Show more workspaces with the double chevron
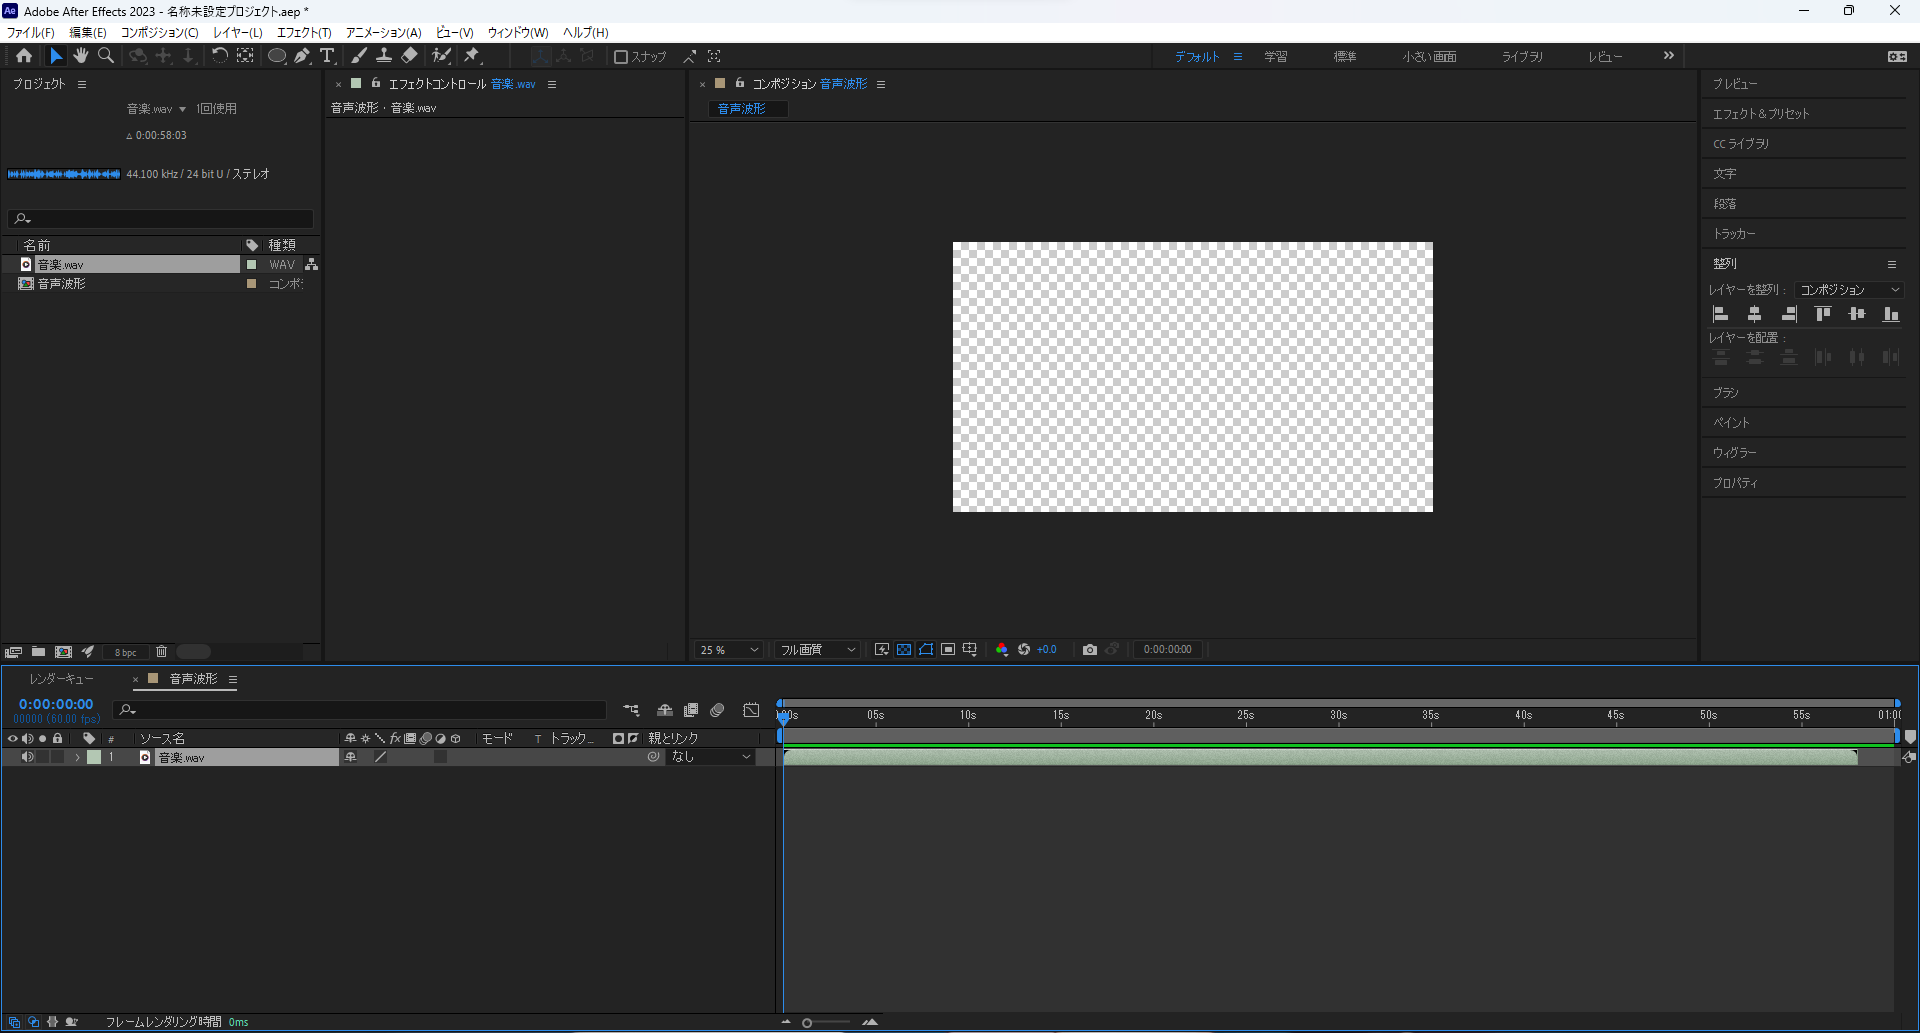The width and height of the screenshot is (1920, 1033). pos(1668,56)
